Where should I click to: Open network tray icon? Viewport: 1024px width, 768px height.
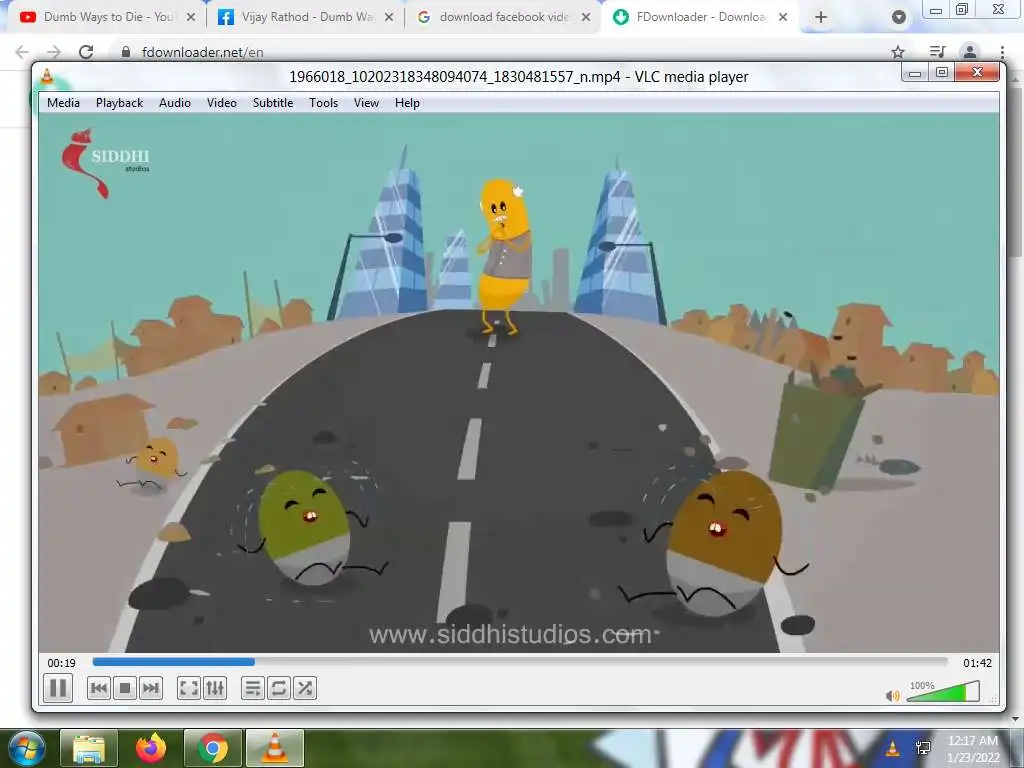(923, 748)
